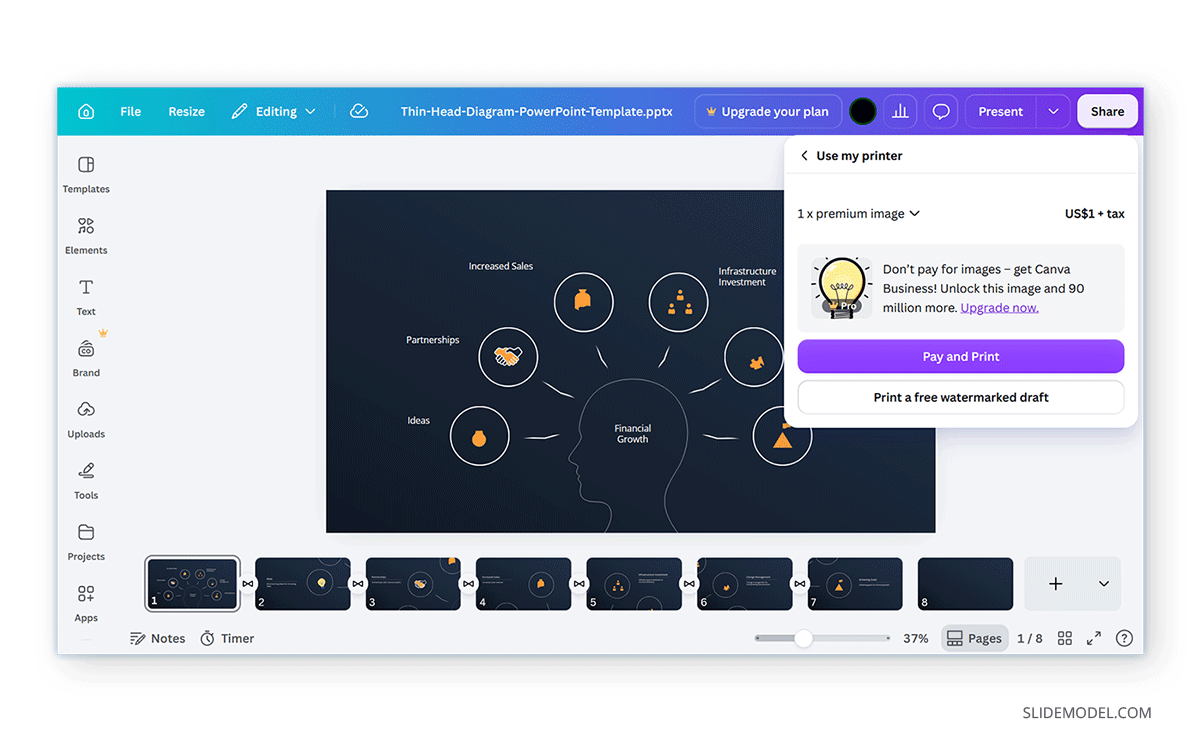Start presentation with Present button

click(x=1001, y=112)
